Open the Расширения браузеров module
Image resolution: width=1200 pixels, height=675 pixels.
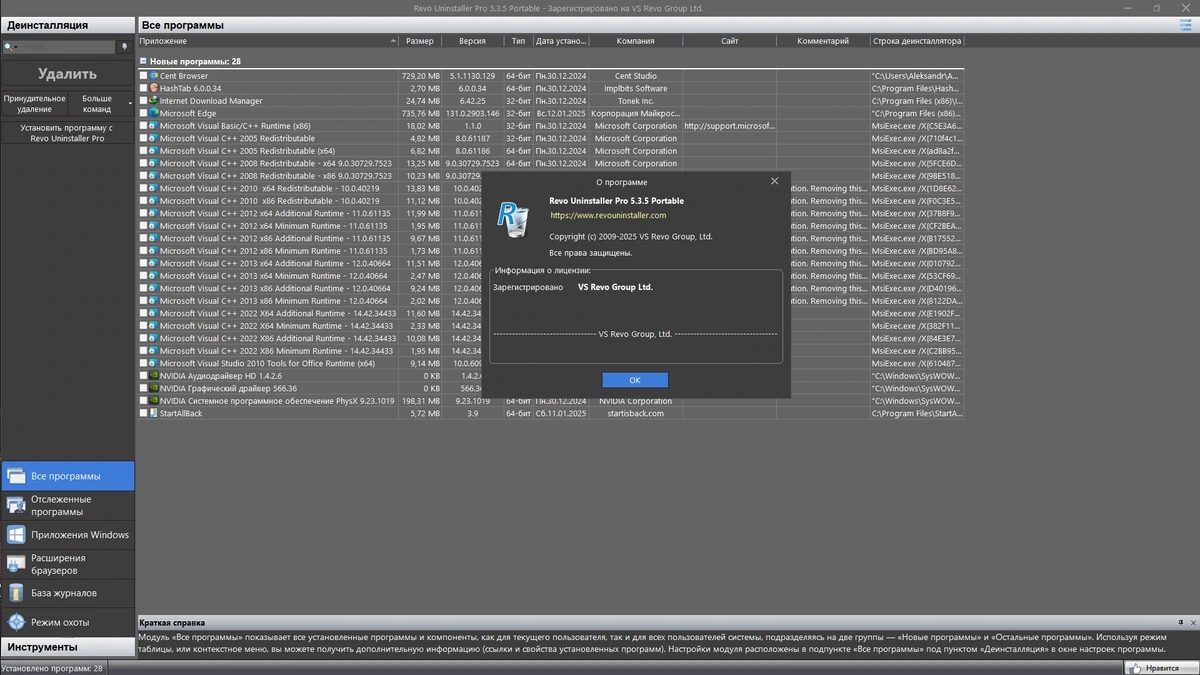coord(67,564)
